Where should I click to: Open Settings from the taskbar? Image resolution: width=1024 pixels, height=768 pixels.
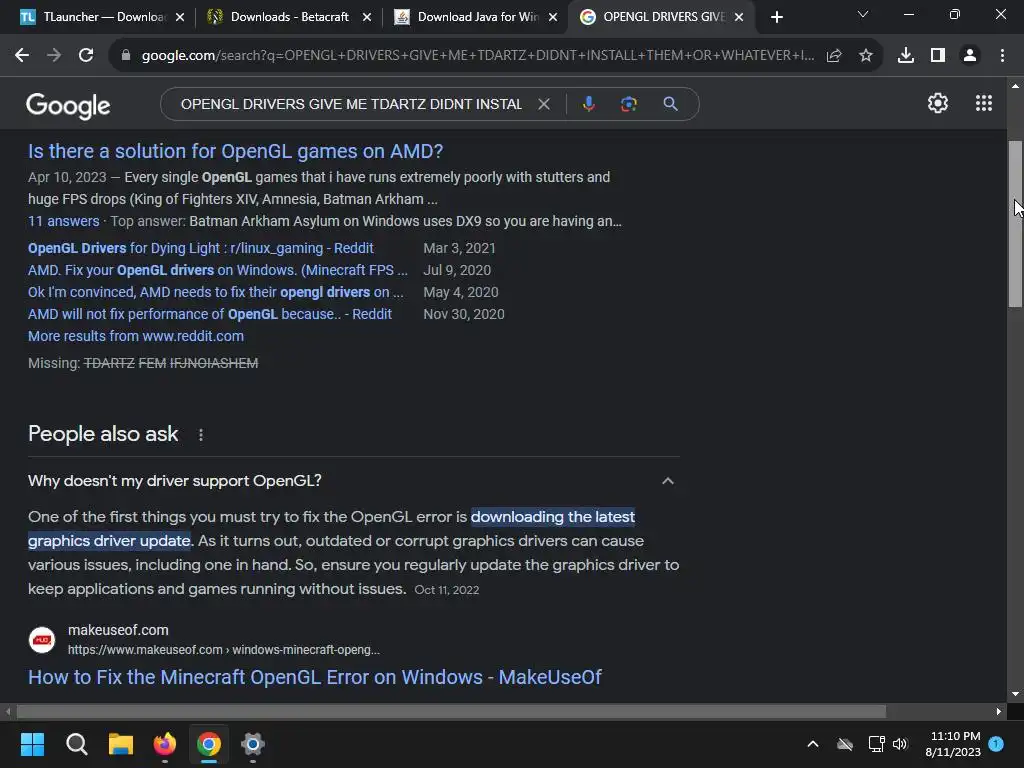click(x=253, y=744)
